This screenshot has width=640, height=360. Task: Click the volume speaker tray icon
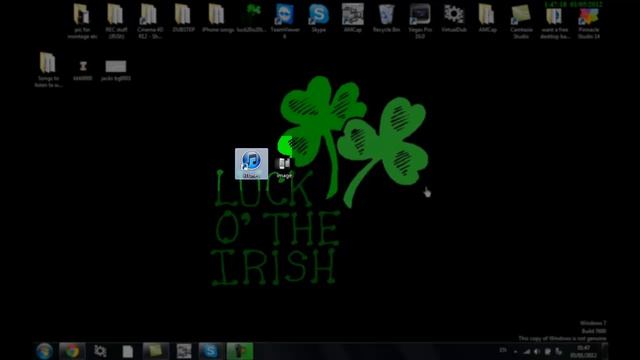point(537,351)
